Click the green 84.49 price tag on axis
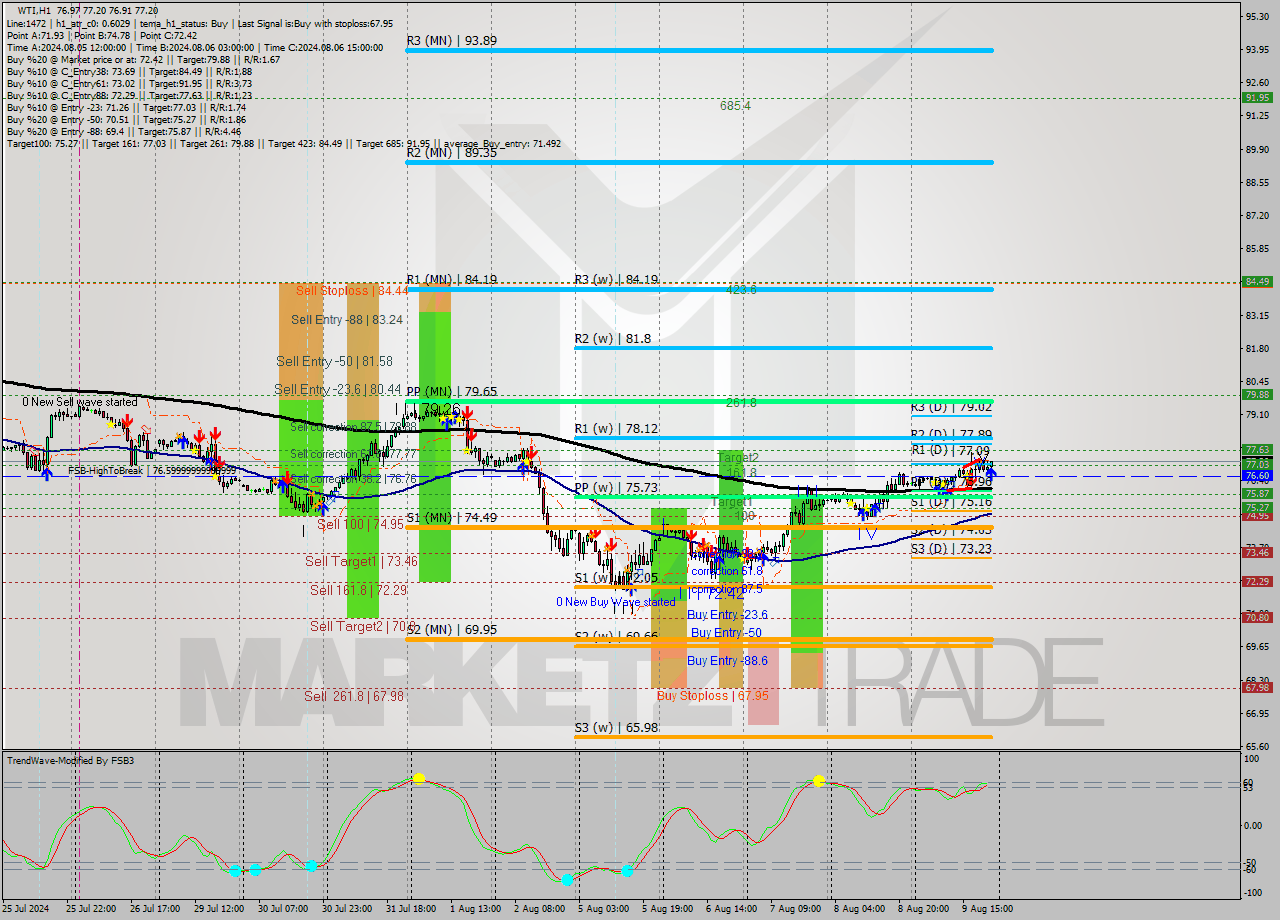Screen dimensions: 1280x920 [1256, 282]
